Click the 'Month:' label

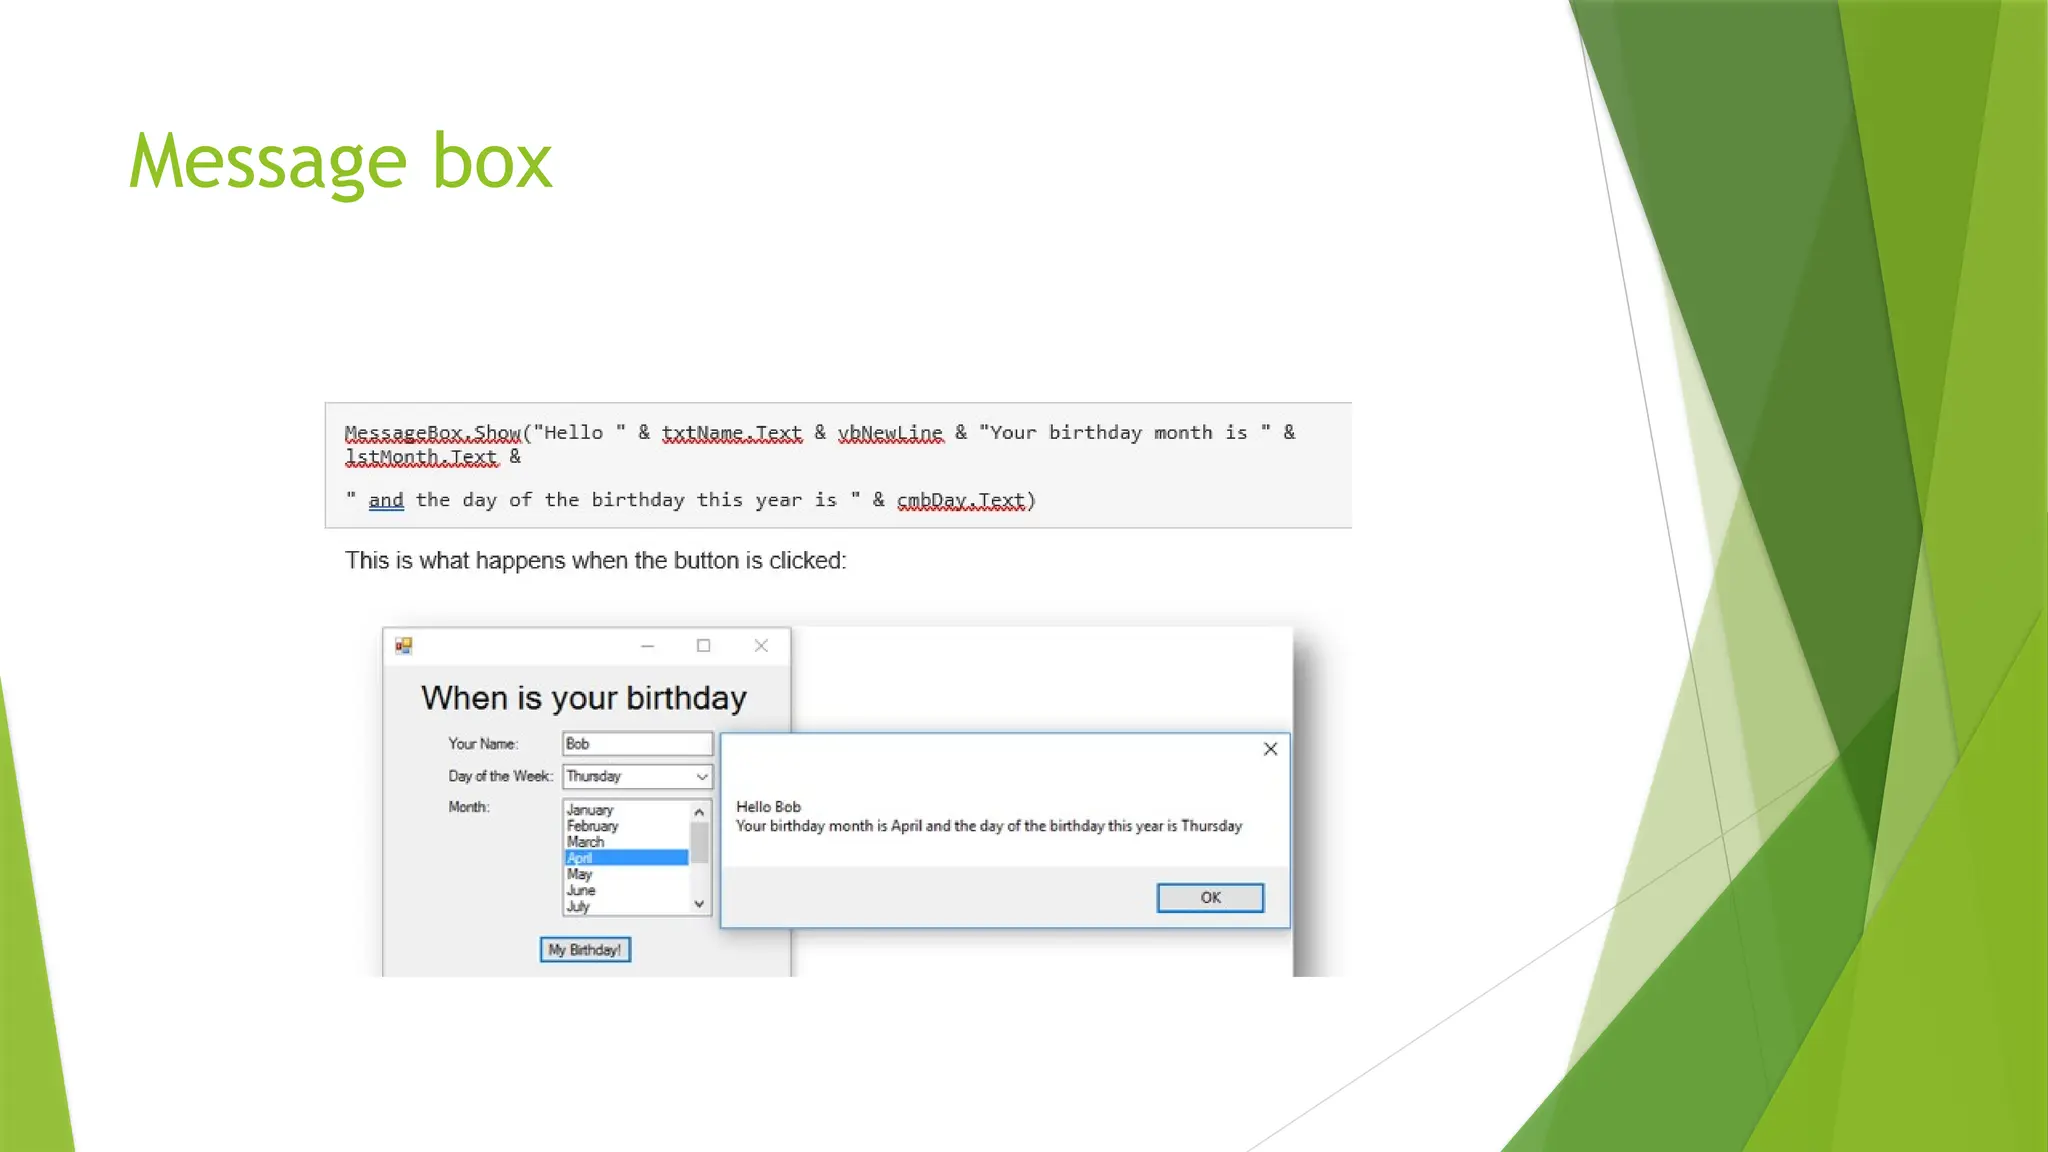tap(469, 807)
